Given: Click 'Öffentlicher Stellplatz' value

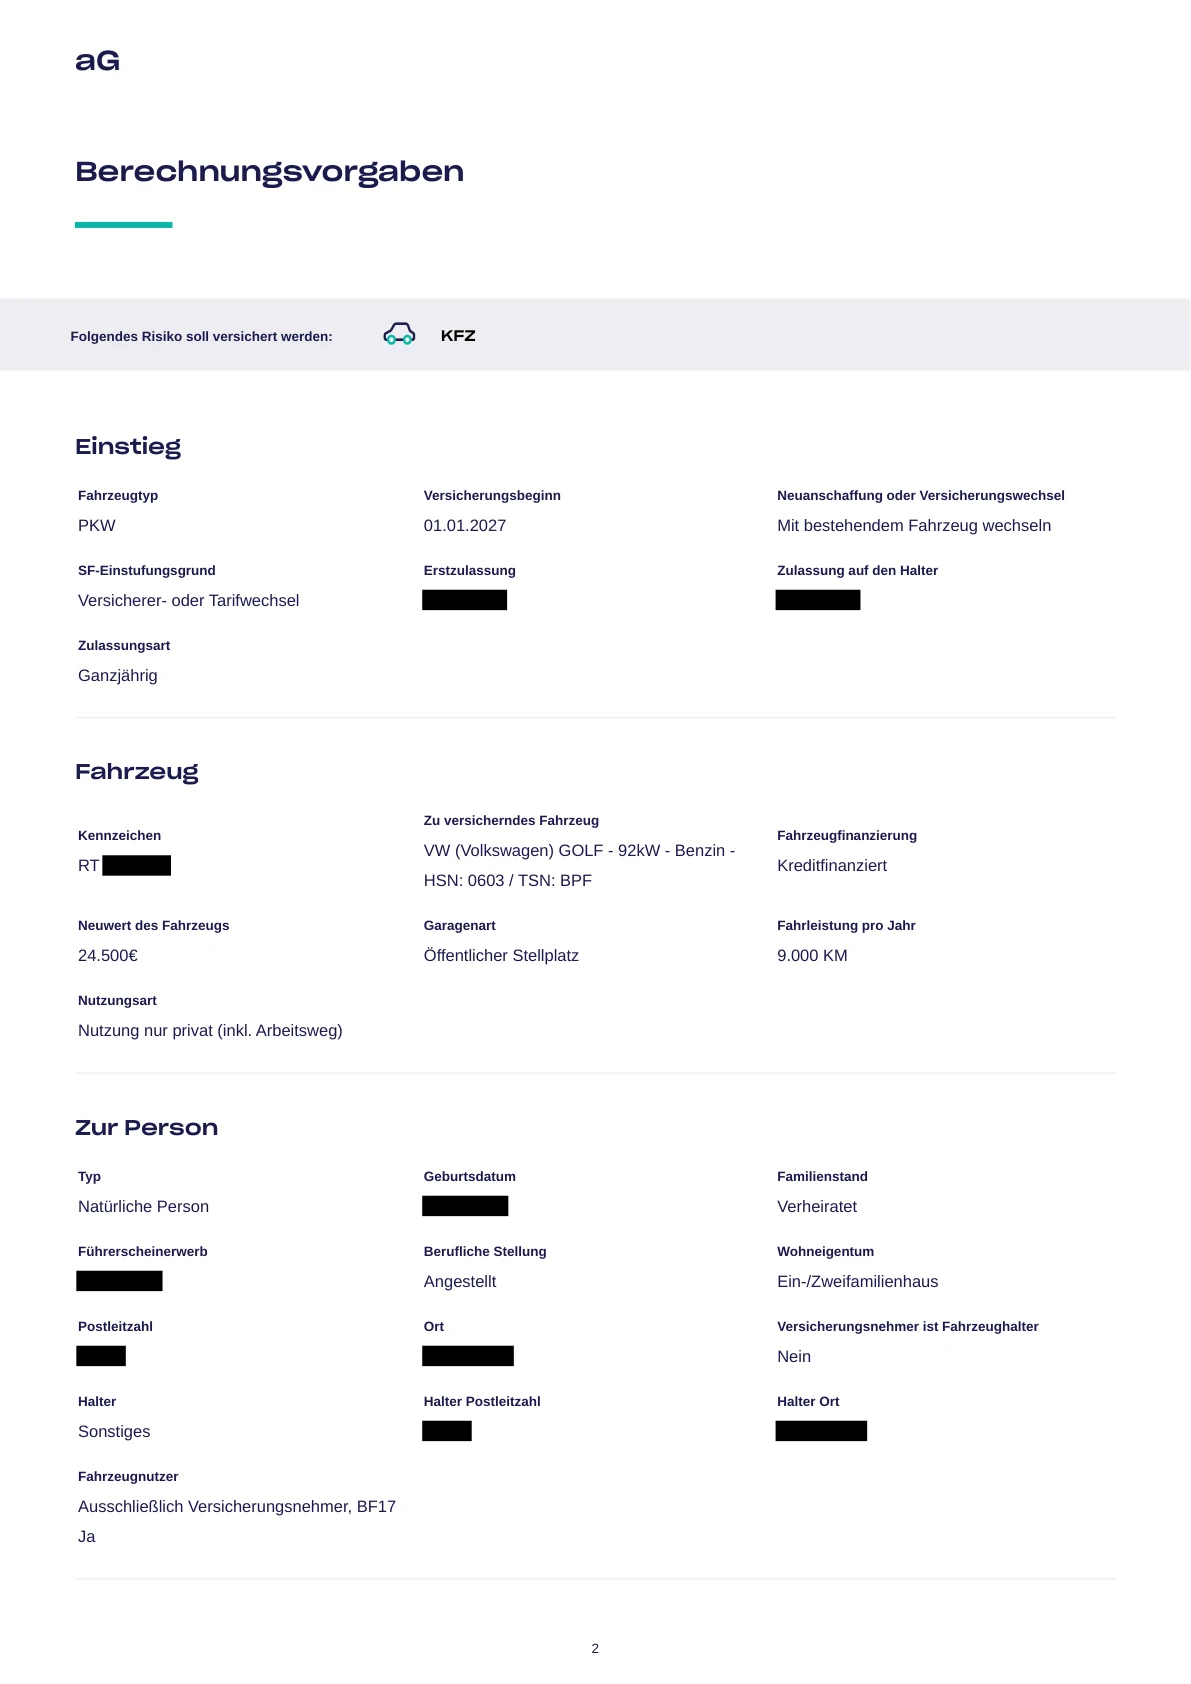Looking at the screenshot, I should click(x=501, y=956).
